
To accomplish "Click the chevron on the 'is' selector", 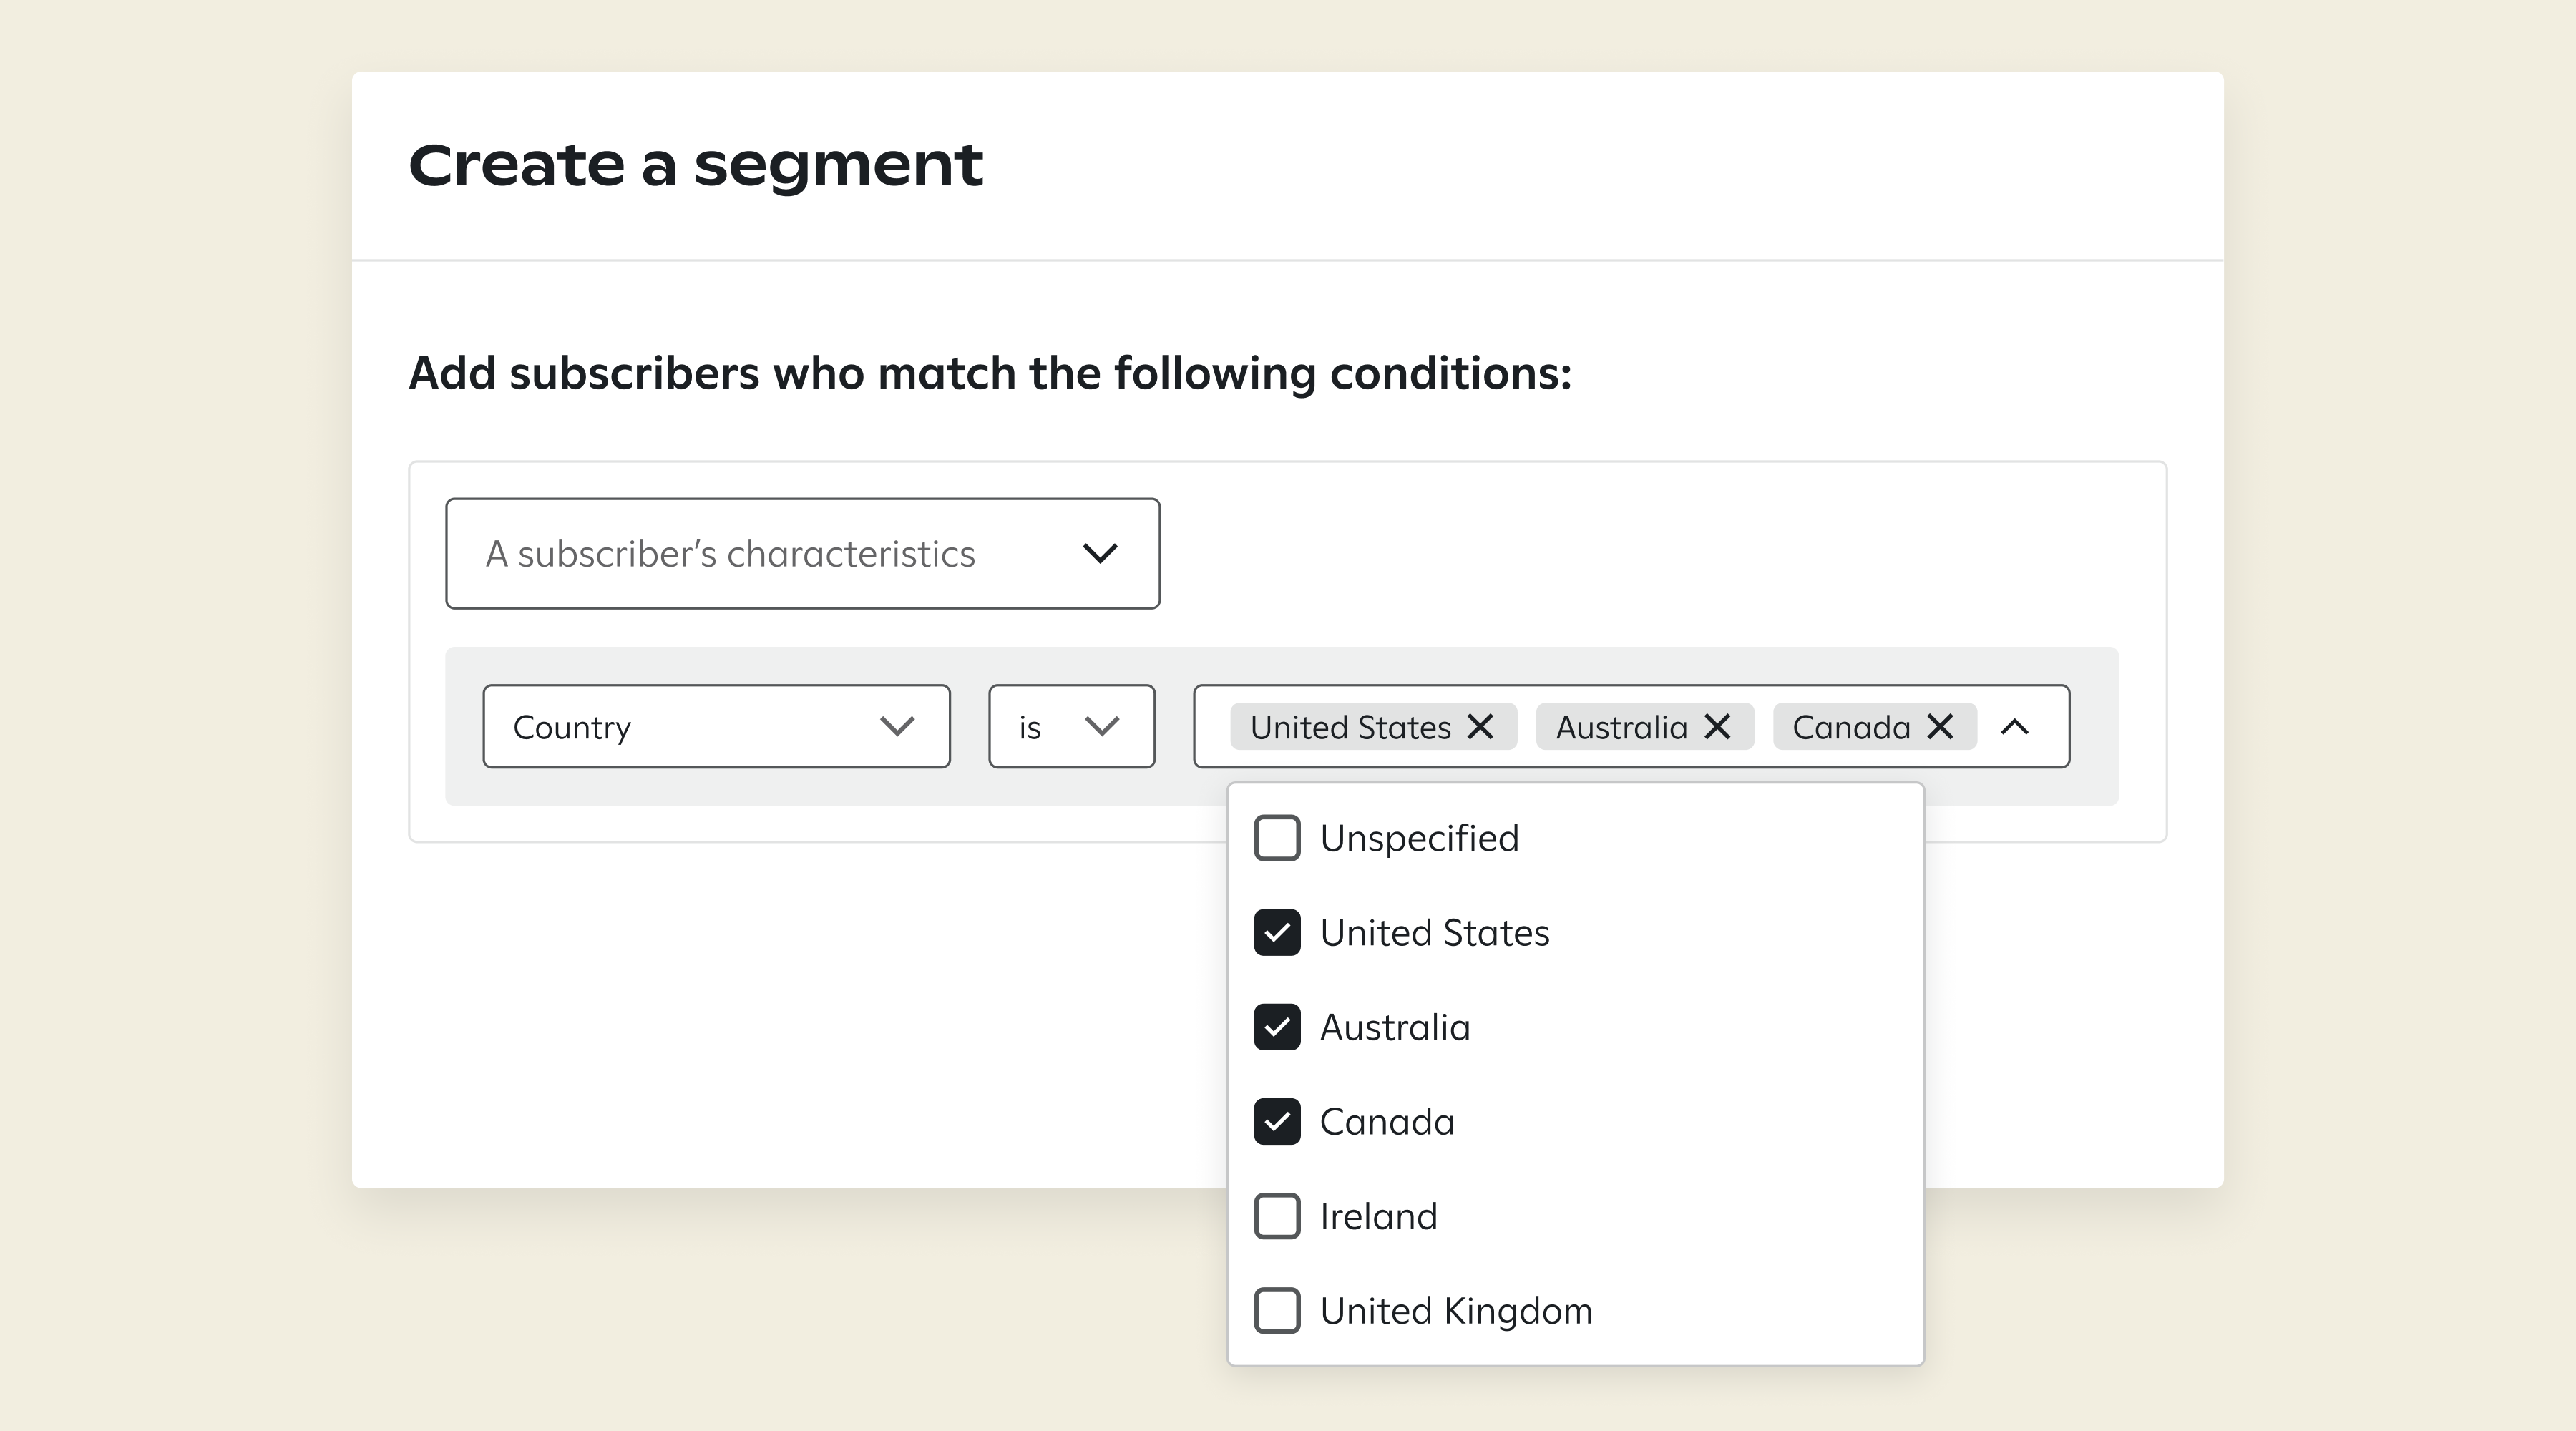I will pyautogui.click(x=1103, y=727).
